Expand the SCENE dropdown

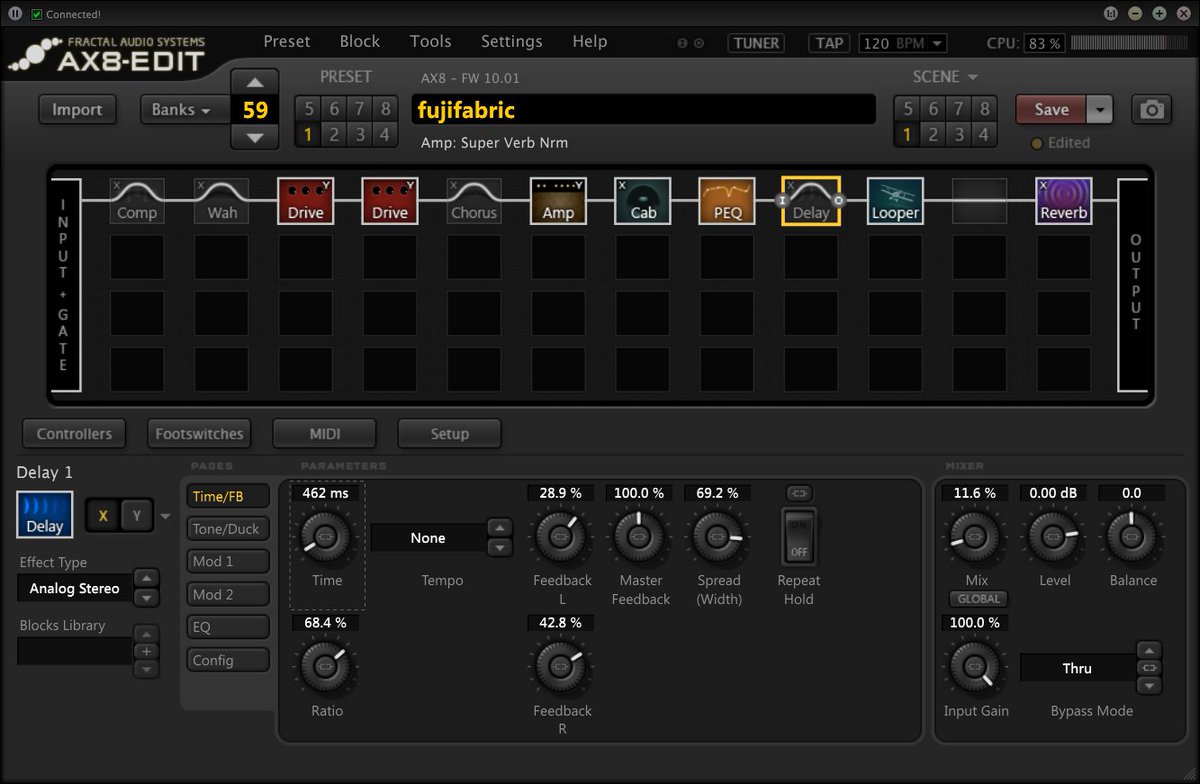(x=944, y=77)
